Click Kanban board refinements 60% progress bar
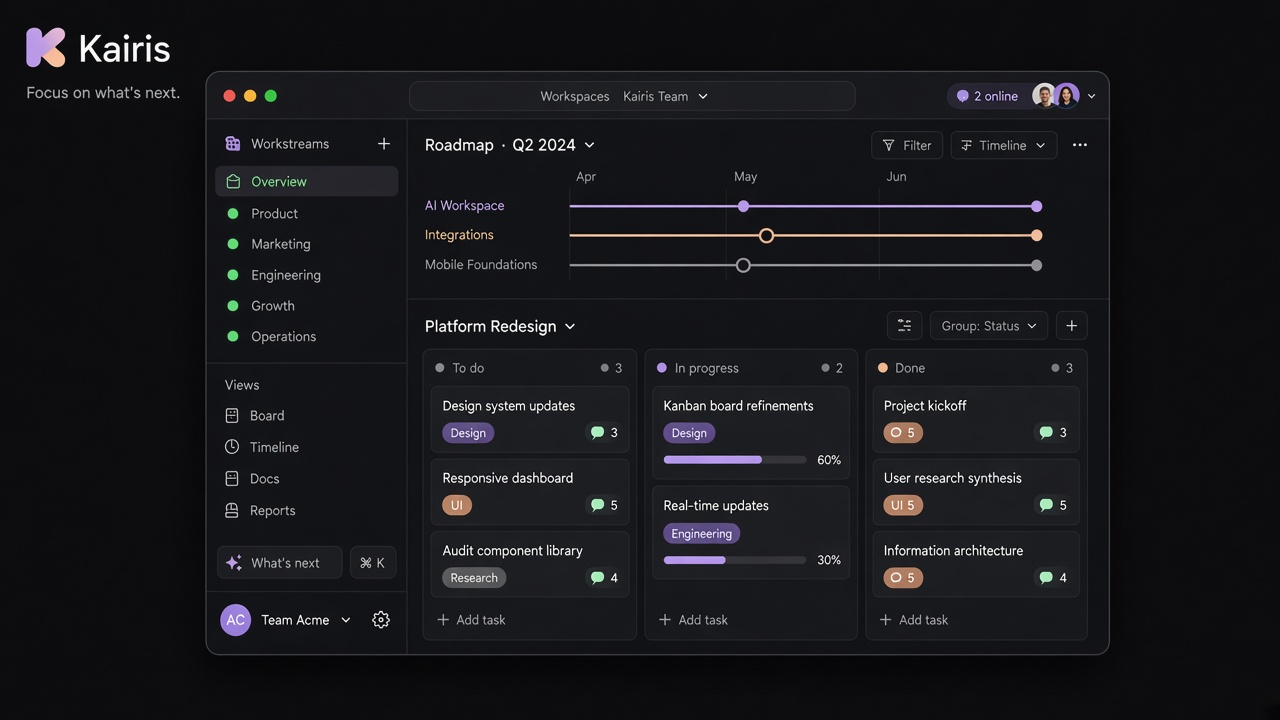Screen dimensions: 1280x720 point(735,460)
